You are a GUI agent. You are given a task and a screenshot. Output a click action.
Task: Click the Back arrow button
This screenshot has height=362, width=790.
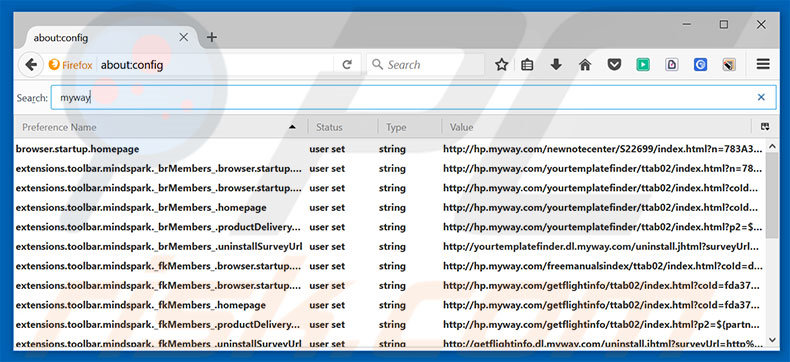[x=31, y=64]
